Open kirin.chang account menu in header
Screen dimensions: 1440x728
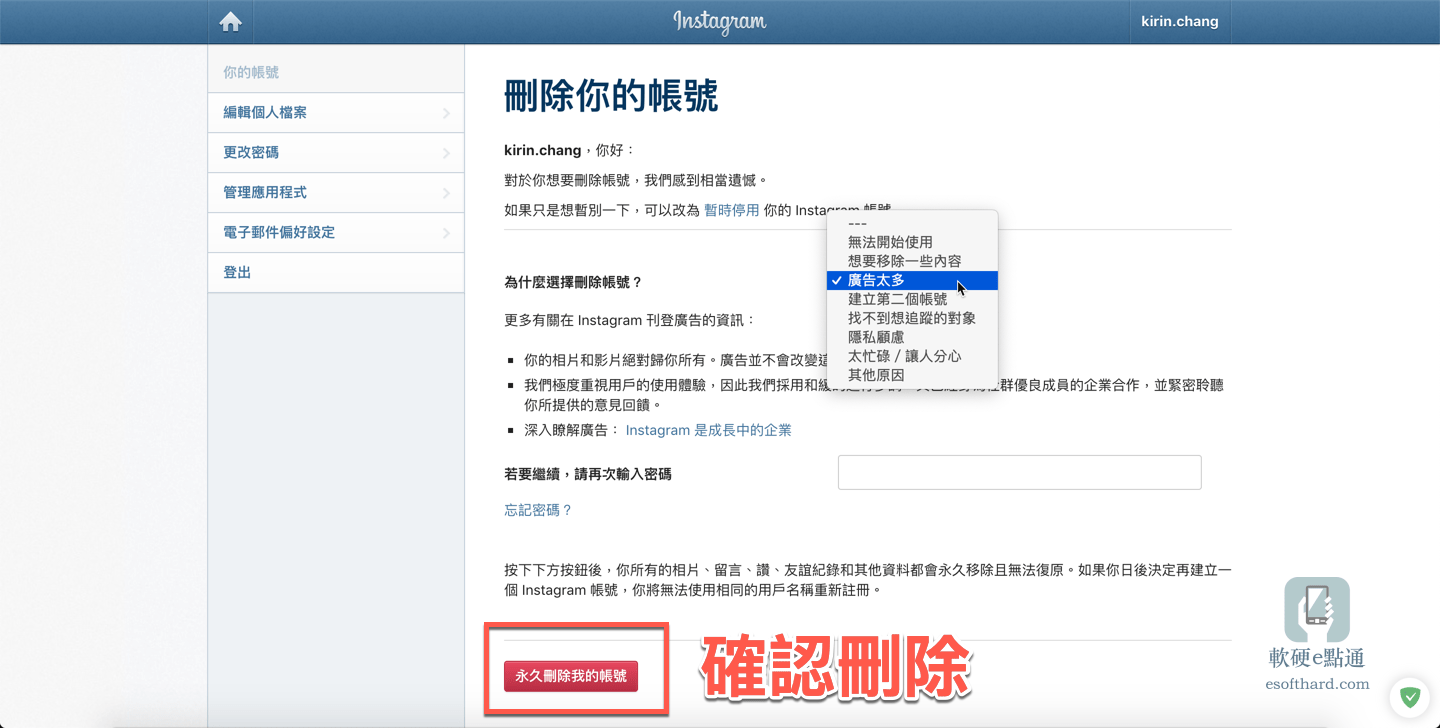point(1179,21)
